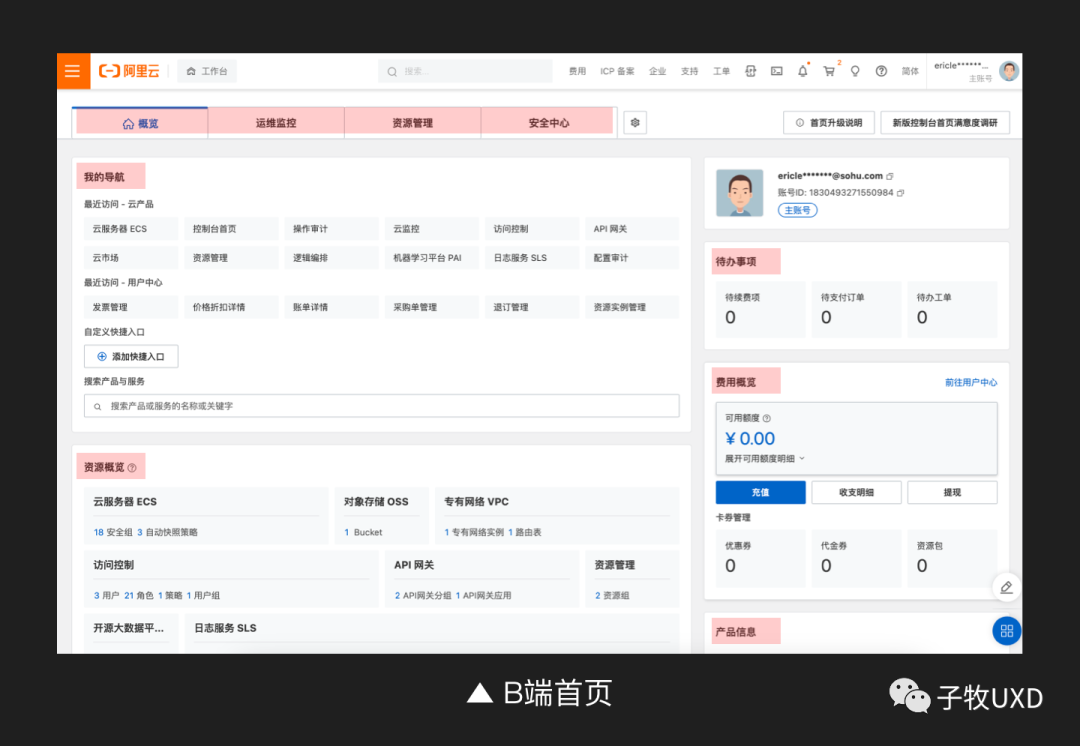Switch language via 简体

pos(910,71)
